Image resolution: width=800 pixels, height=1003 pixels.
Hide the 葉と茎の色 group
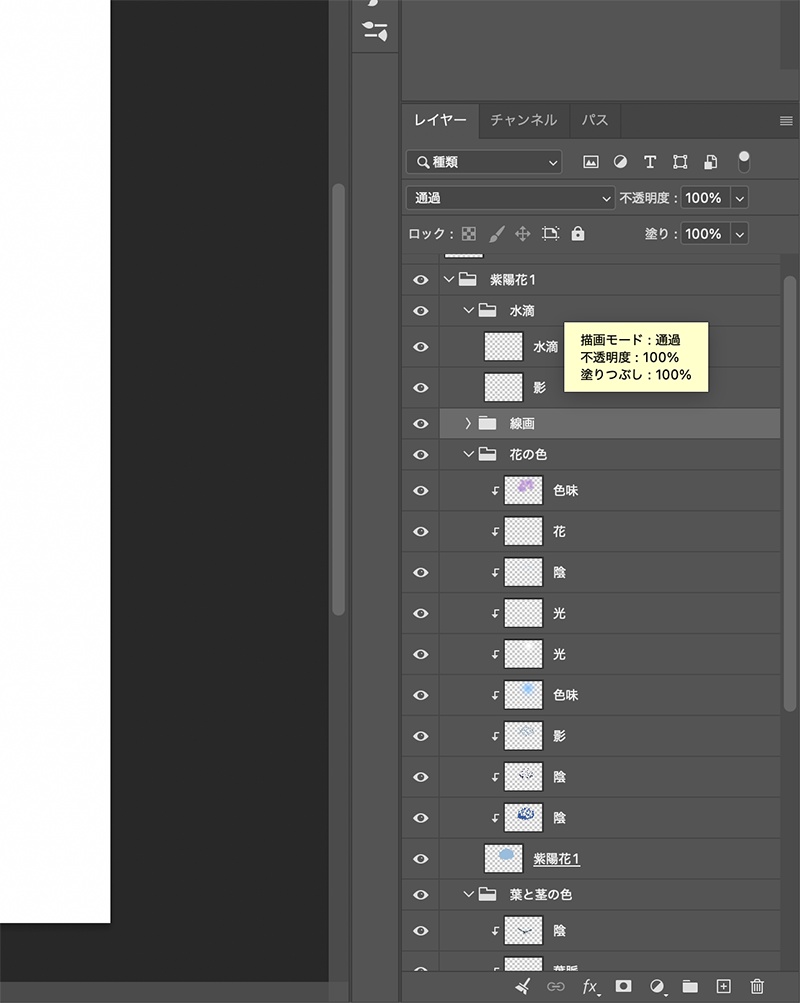click(421, 894)
